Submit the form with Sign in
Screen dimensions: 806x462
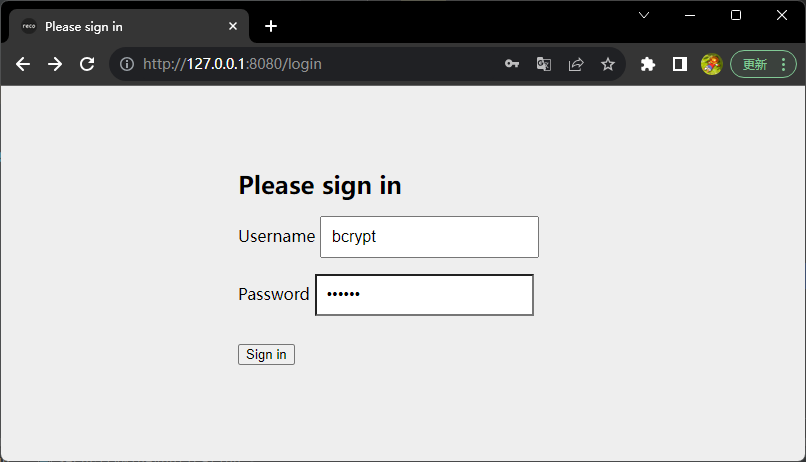point(266,355)
